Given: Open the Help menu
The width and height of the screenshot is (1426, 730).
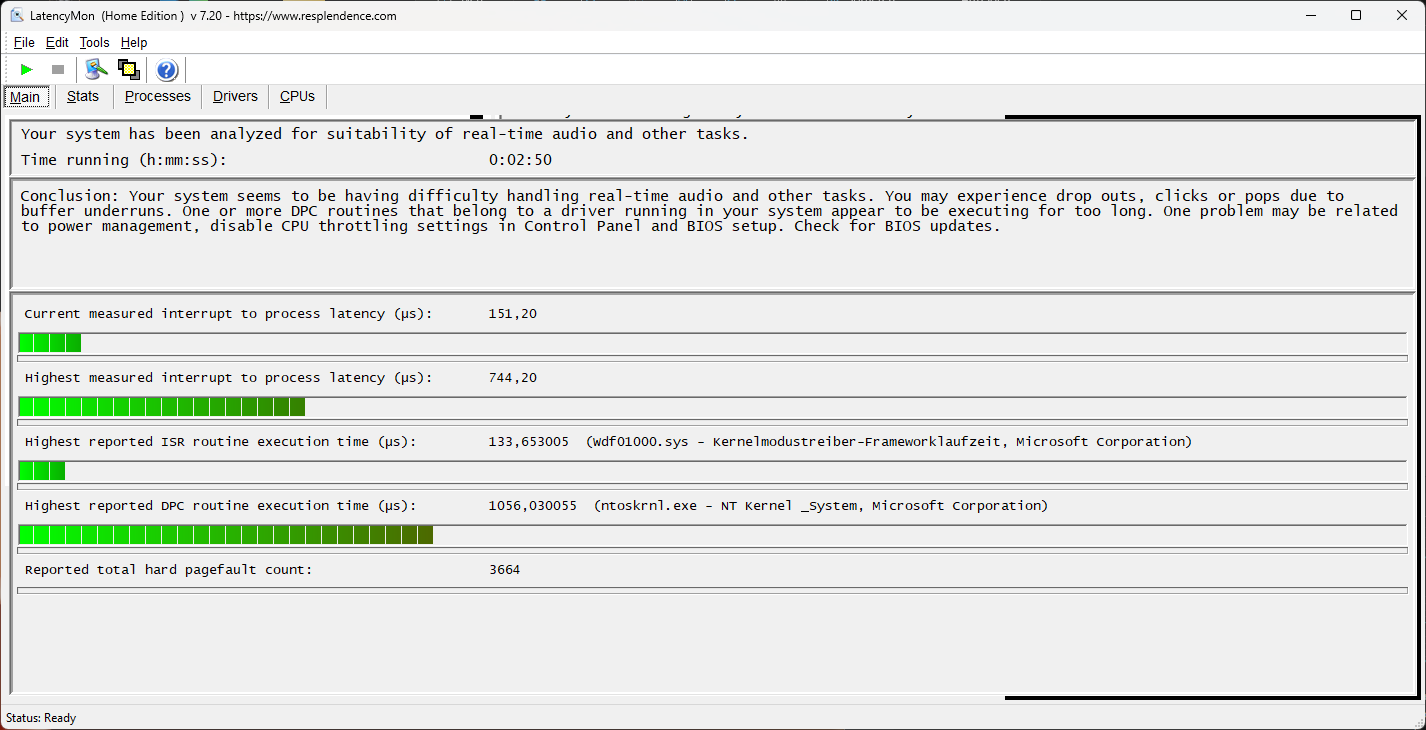Looking at the screenshot, I should pyautogui.click(x=134, y=42).
